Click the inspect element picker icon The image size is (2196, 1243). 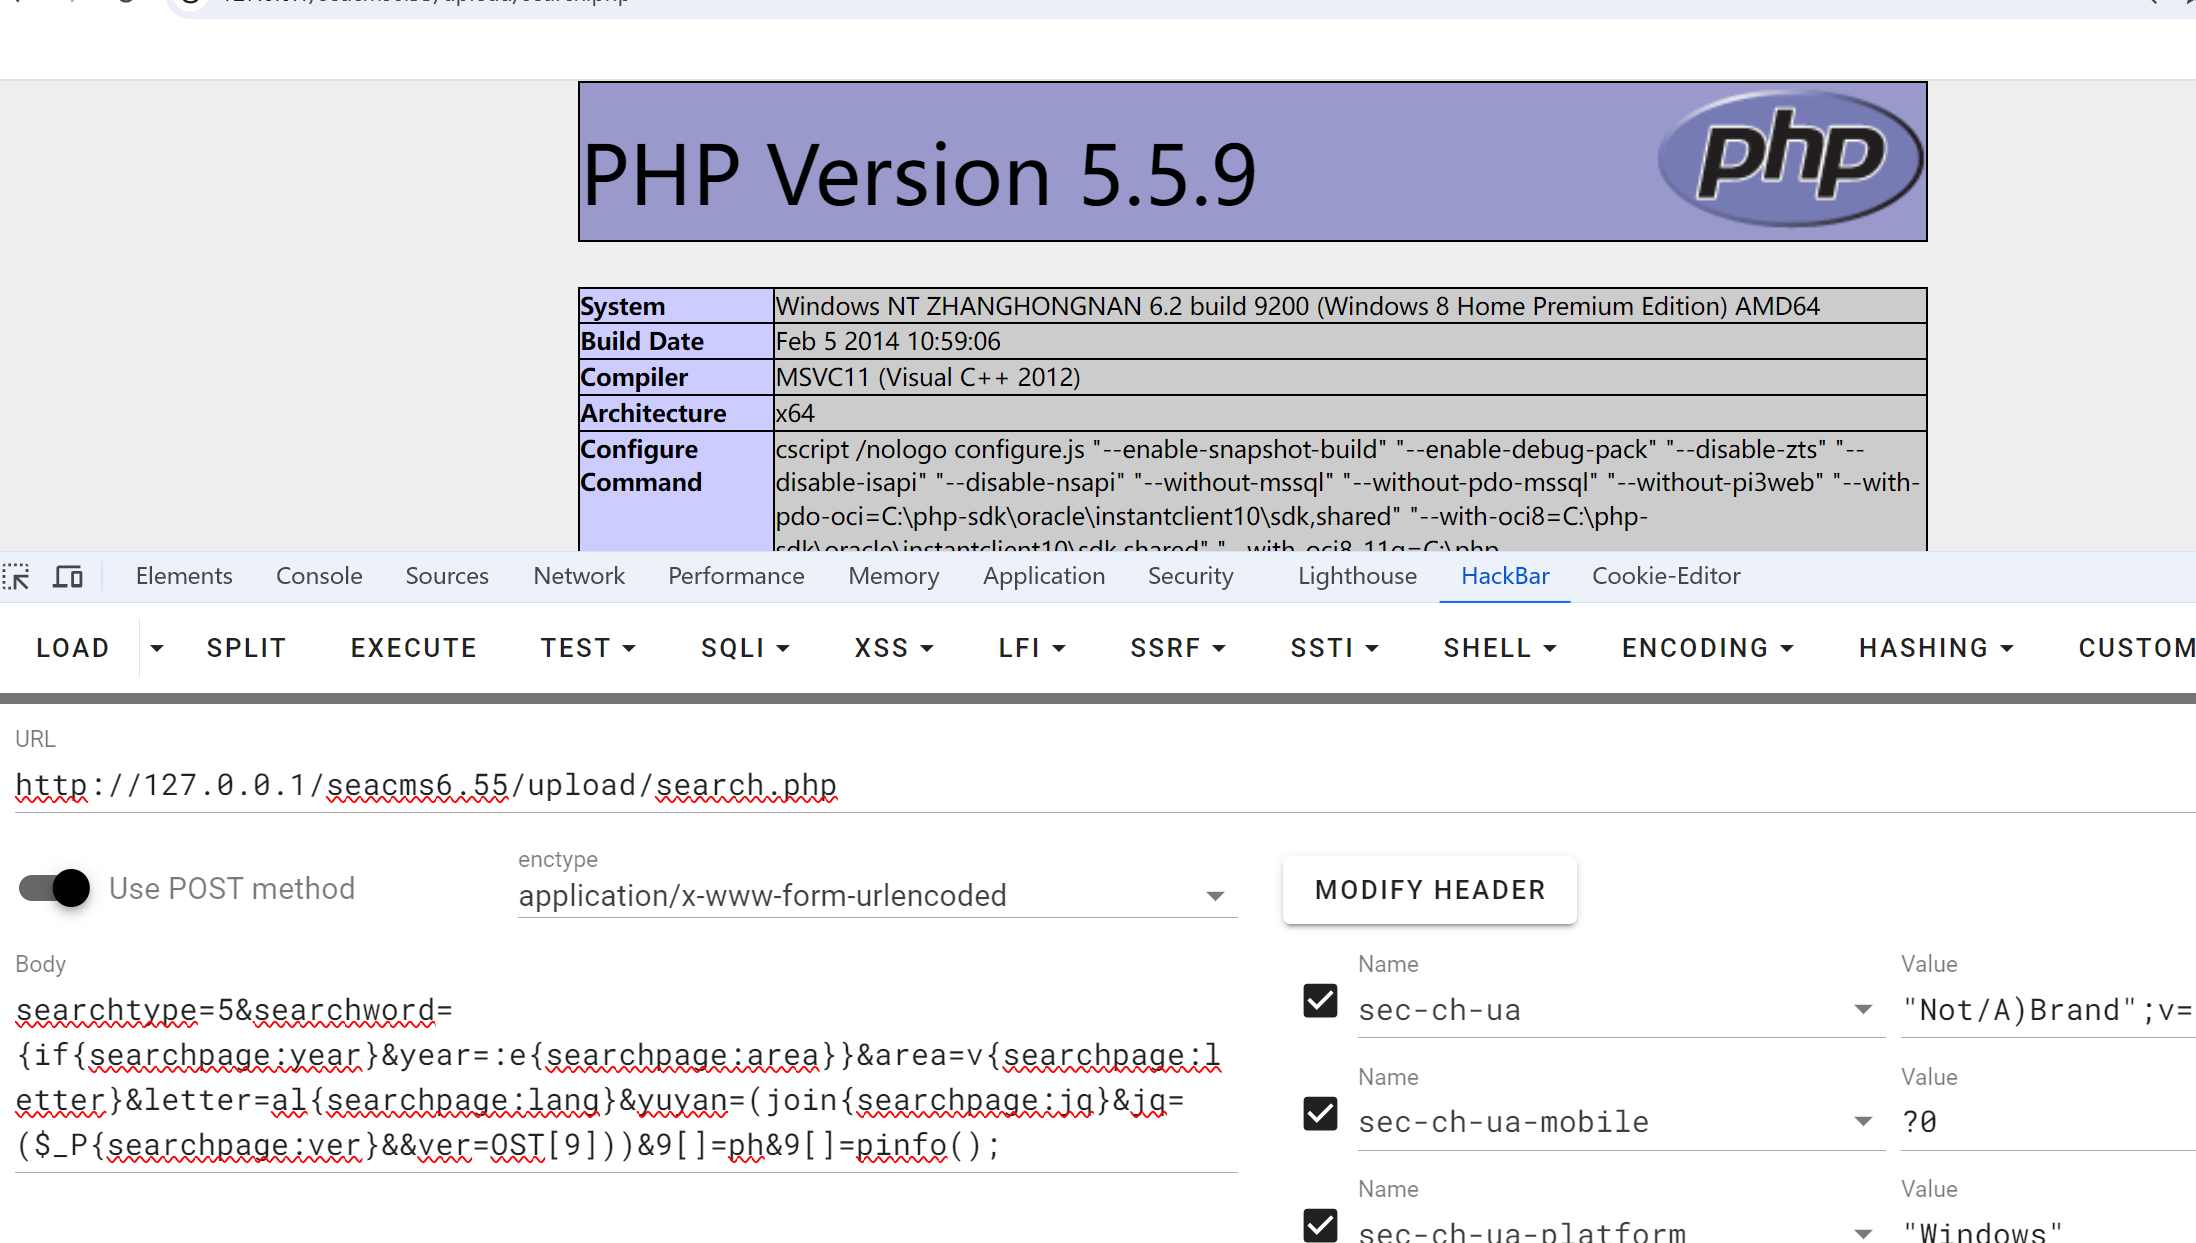coord(17,576)
